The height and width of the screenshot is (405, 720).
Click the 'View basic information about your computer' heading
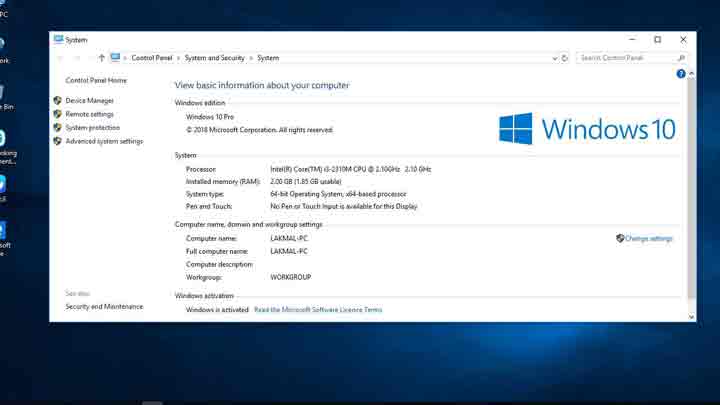(x=262, y=85)
